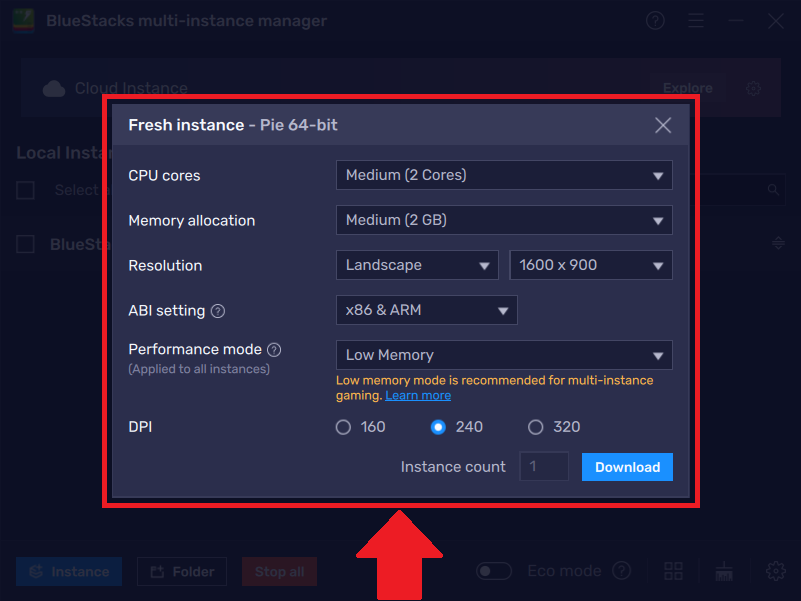This screenshot has width=801, height=601.
Task: Show help for Eco mode
Action: pyautogui.click(x=622, y=570)
